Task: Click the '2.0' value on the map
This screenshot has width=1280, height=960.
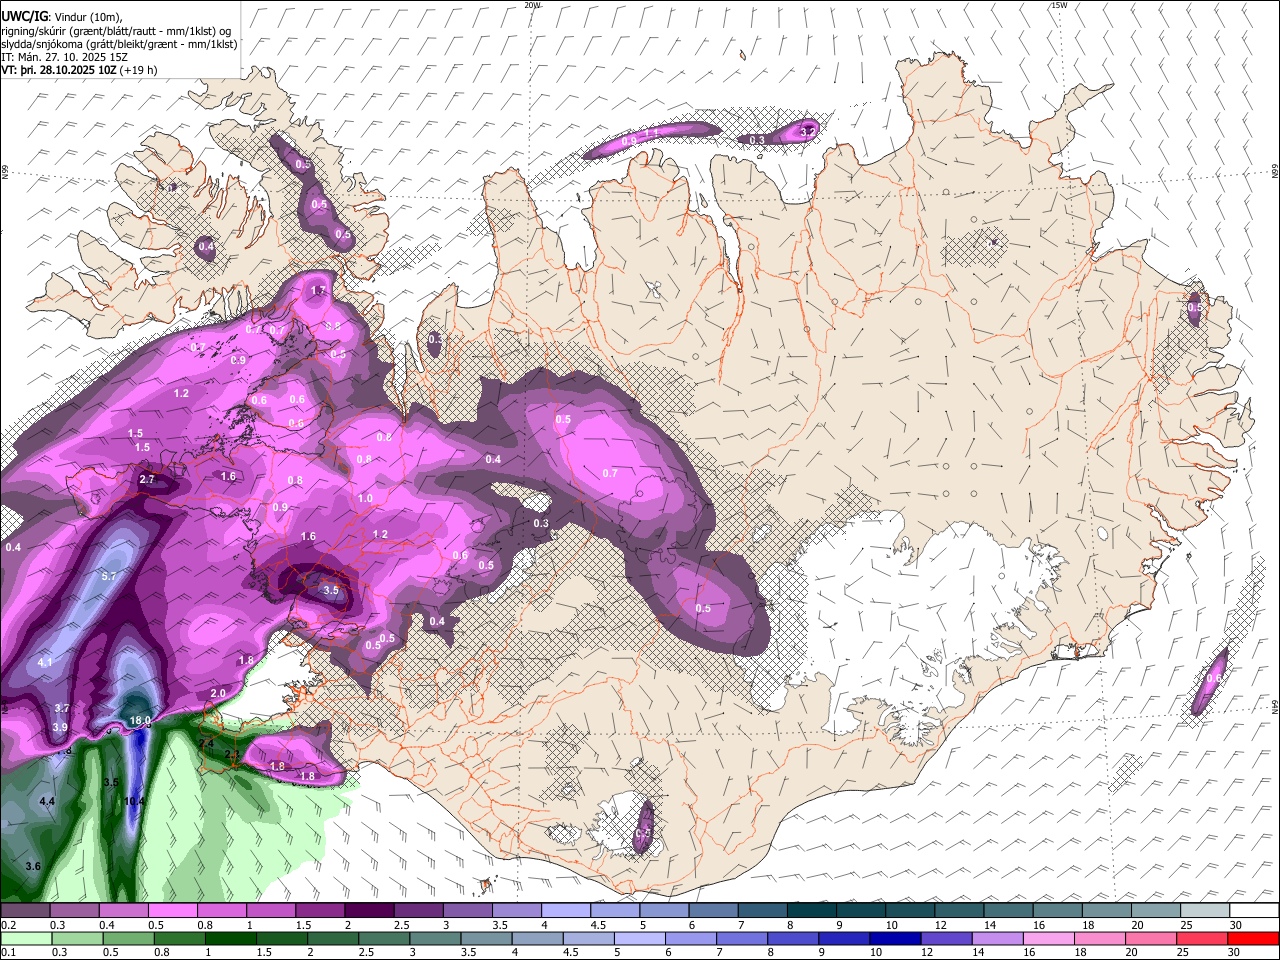Action: (x=218, y=693)
